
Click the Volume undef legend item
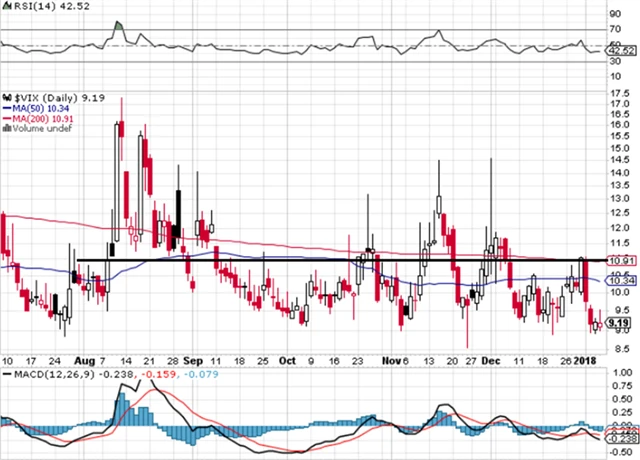40,129
